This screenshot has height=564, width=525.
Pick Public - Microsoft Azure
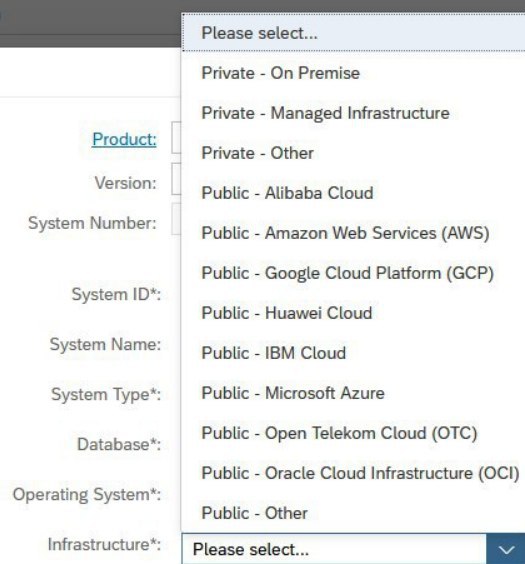353,392
